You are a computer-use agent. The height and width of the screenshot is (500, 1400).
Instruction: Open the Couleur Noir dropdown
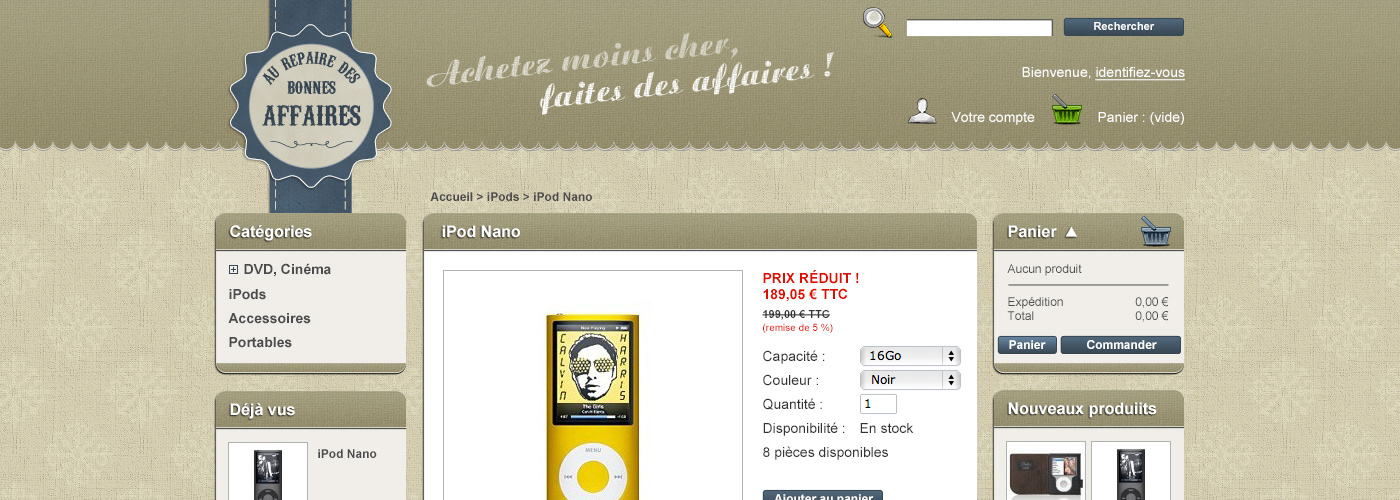coord(910,380)
